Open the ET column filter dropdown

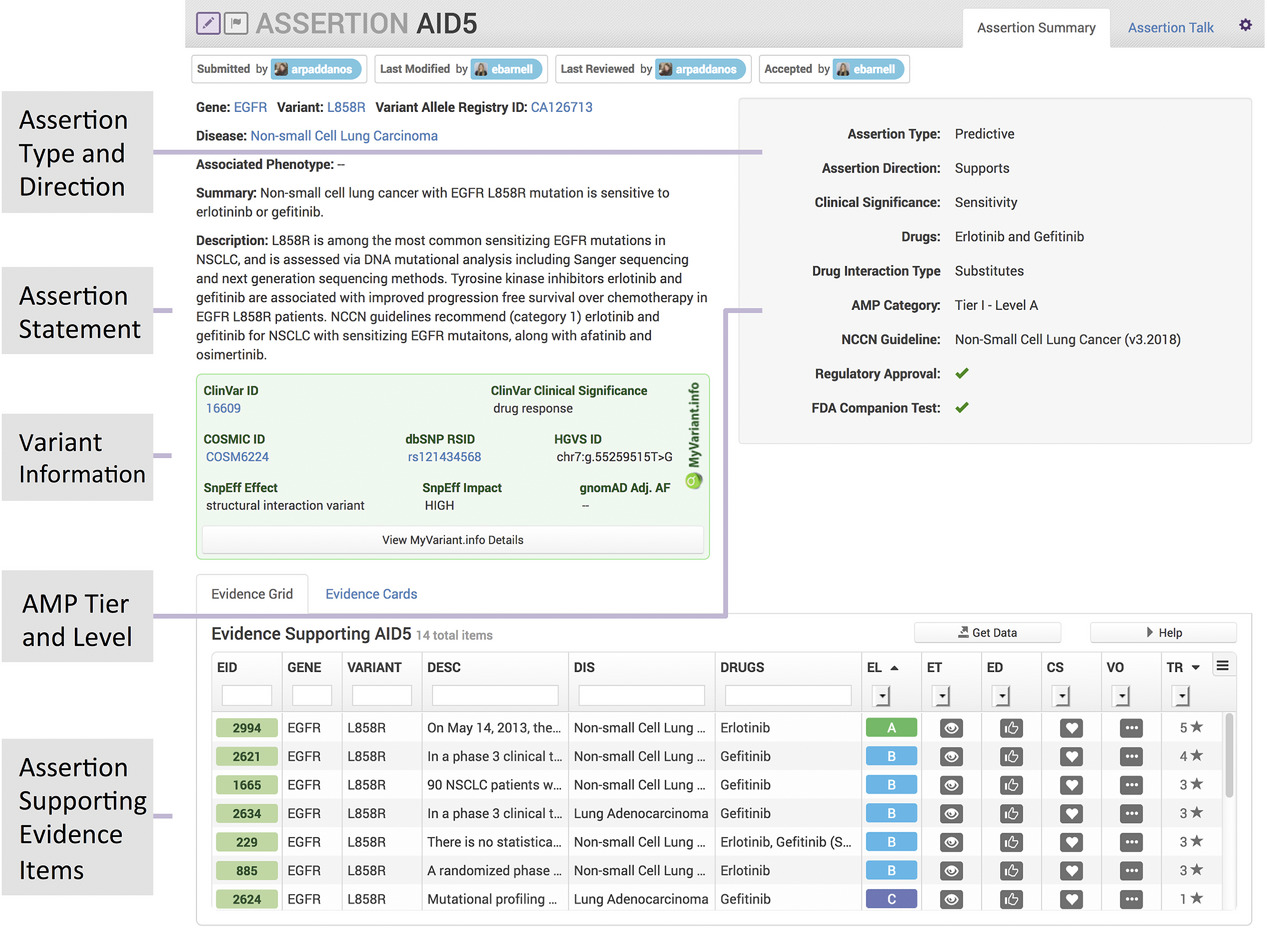pos(941,696)
